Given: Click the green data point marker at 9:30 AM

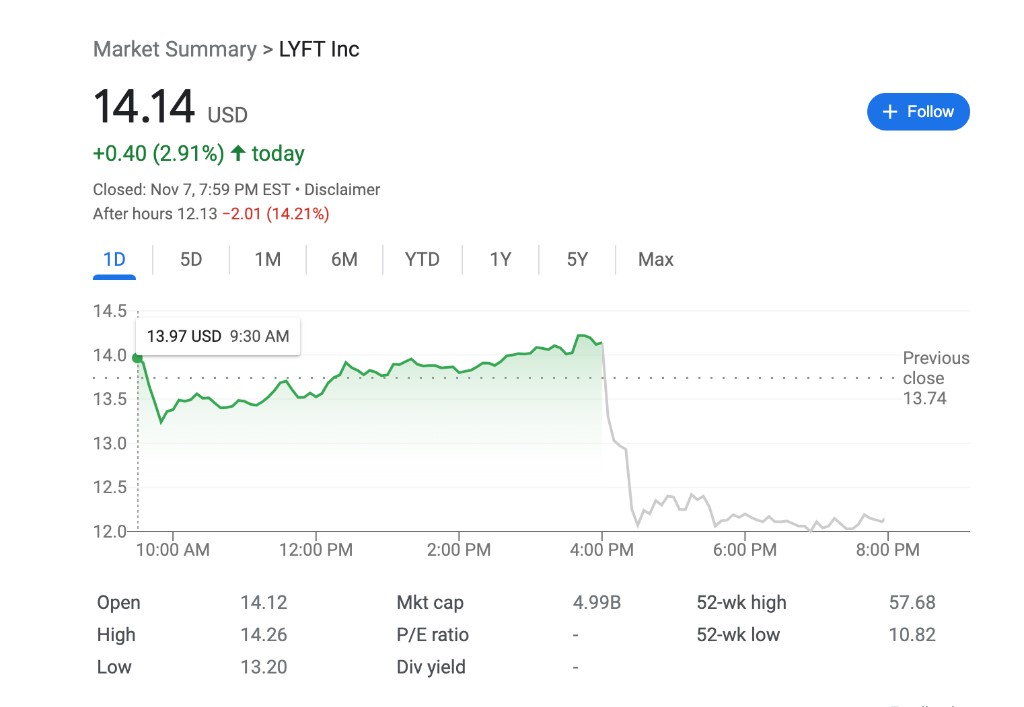Looking at the screenshot, I should (x=138, y=357).
